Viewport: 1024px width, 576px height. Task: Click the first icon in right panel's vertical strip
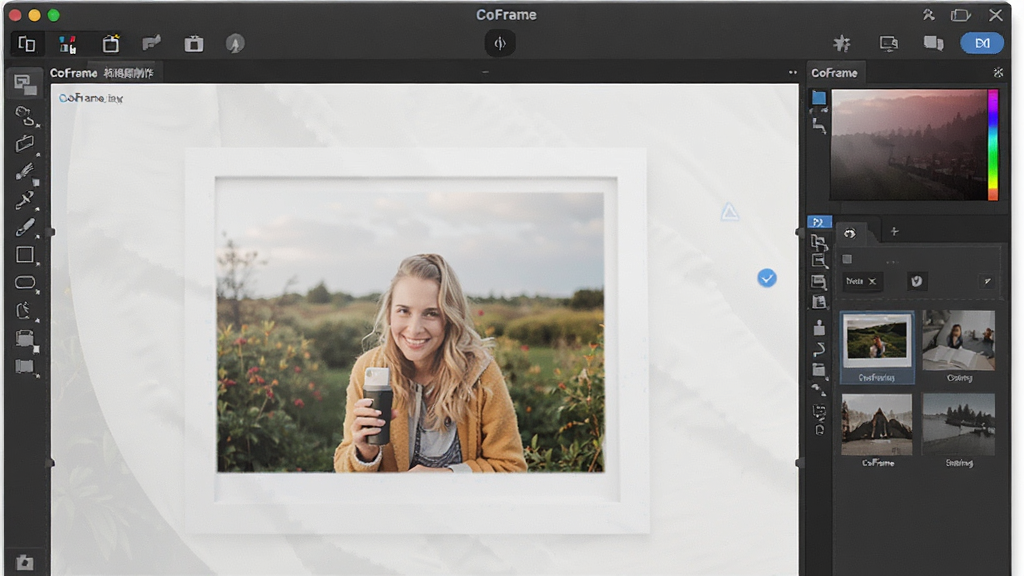tap(819, 242)
